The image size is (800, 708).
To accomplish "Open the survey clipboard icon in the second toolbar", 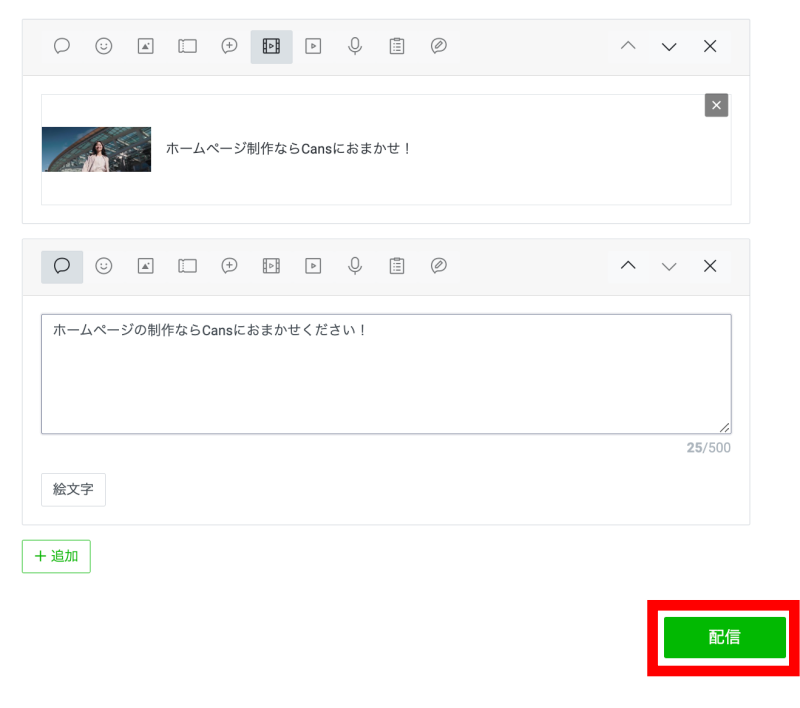I will point(397,266).
